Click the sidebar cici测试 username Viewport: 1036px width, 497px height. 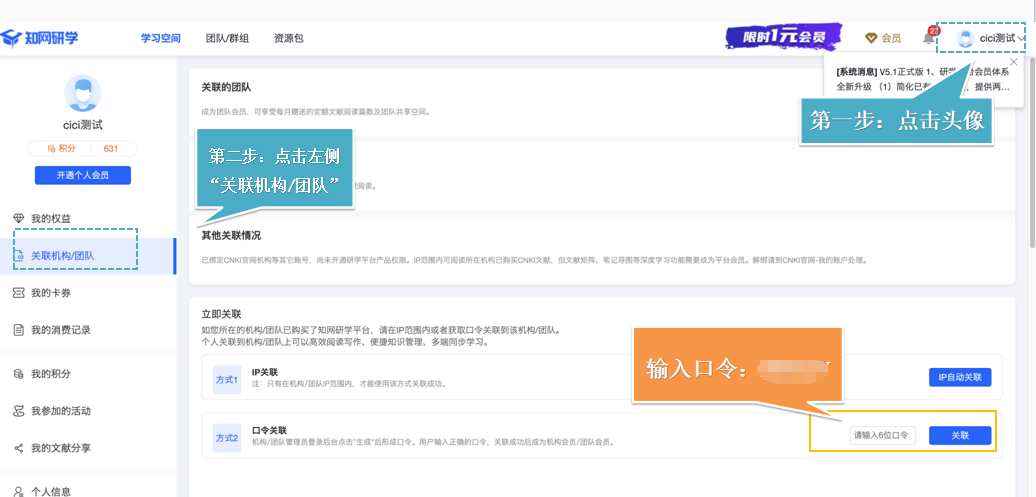coord(83,125)
